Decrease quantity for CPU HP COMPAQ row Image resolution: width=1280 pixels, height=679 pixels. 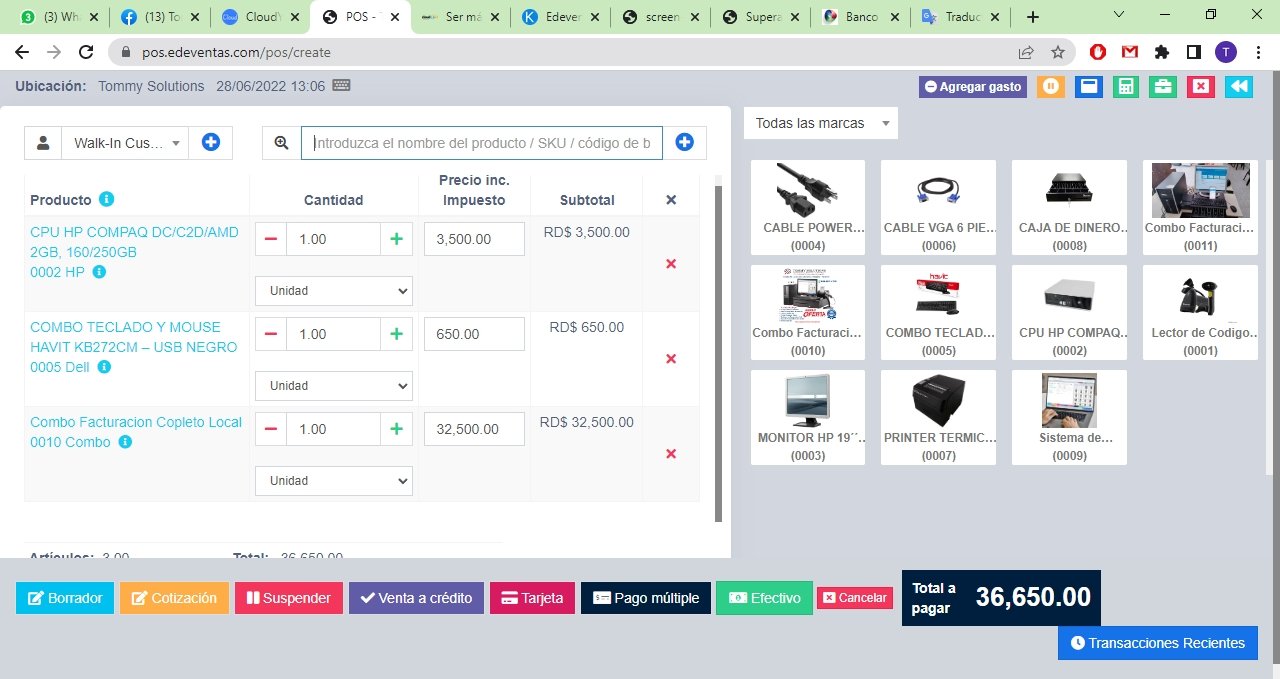click(271, 239)
